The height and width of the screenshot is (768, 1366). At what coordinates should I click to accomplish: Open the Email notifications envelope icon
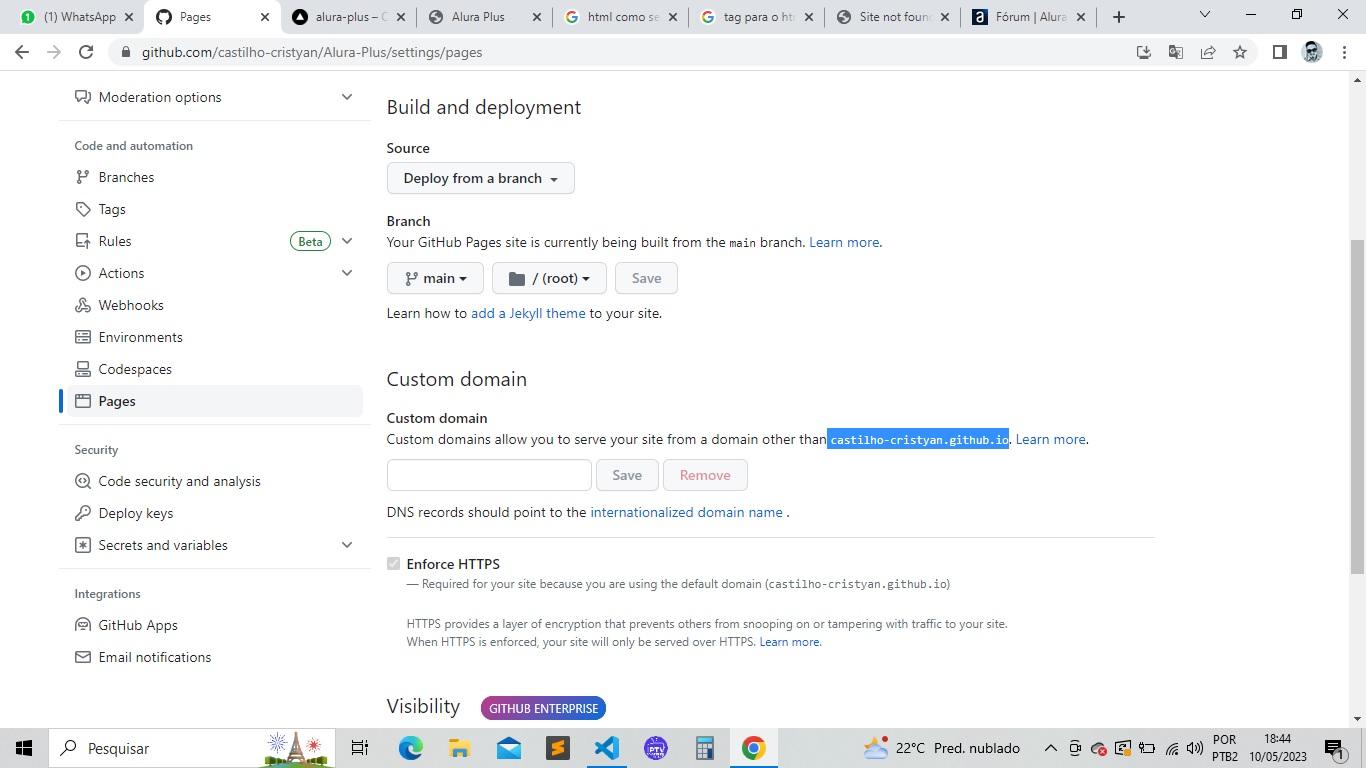coord(83,657)
